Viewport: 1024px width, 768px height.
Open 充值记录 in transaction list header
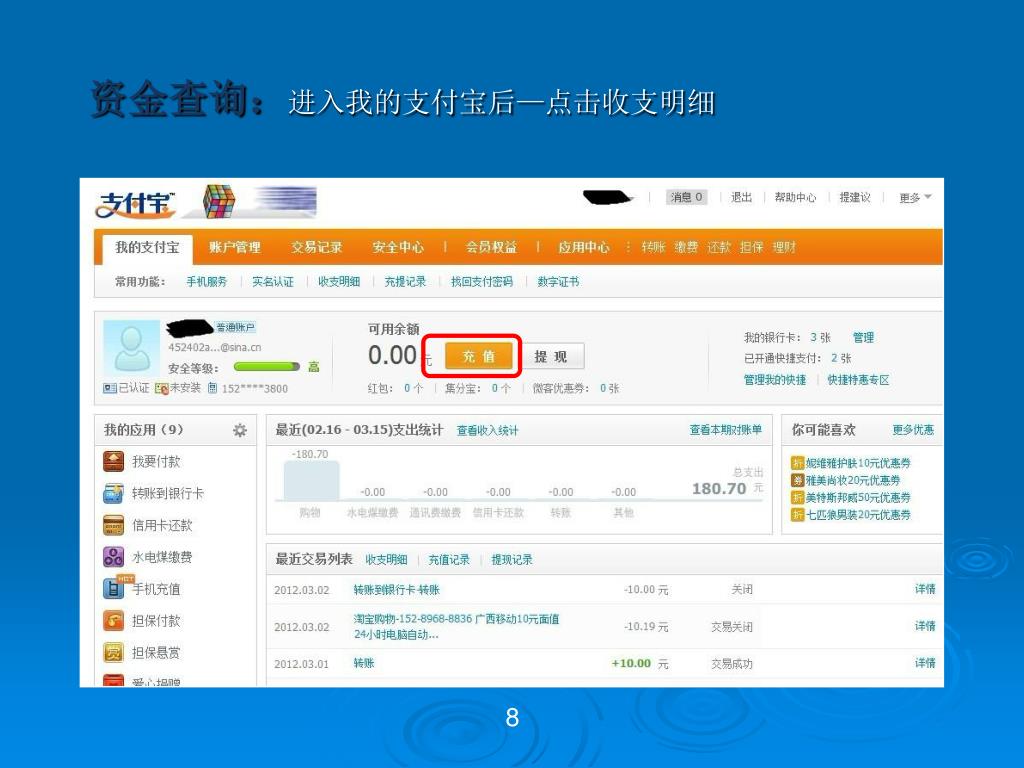coord(449,560)
